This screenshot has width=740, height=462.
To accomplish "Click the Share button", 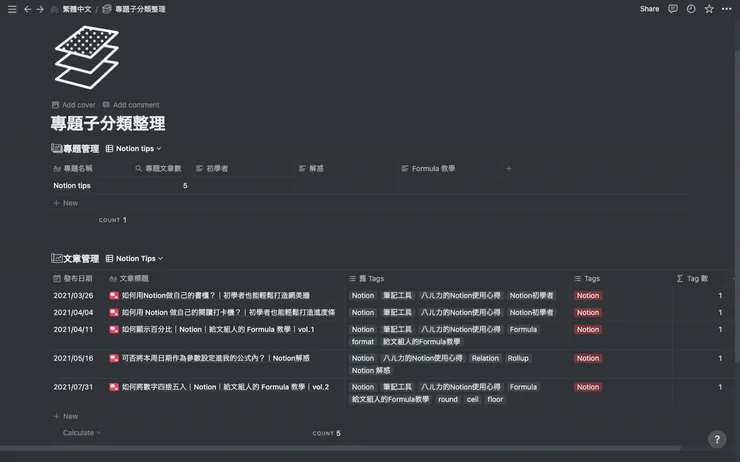I will click(x=649, y=9).
